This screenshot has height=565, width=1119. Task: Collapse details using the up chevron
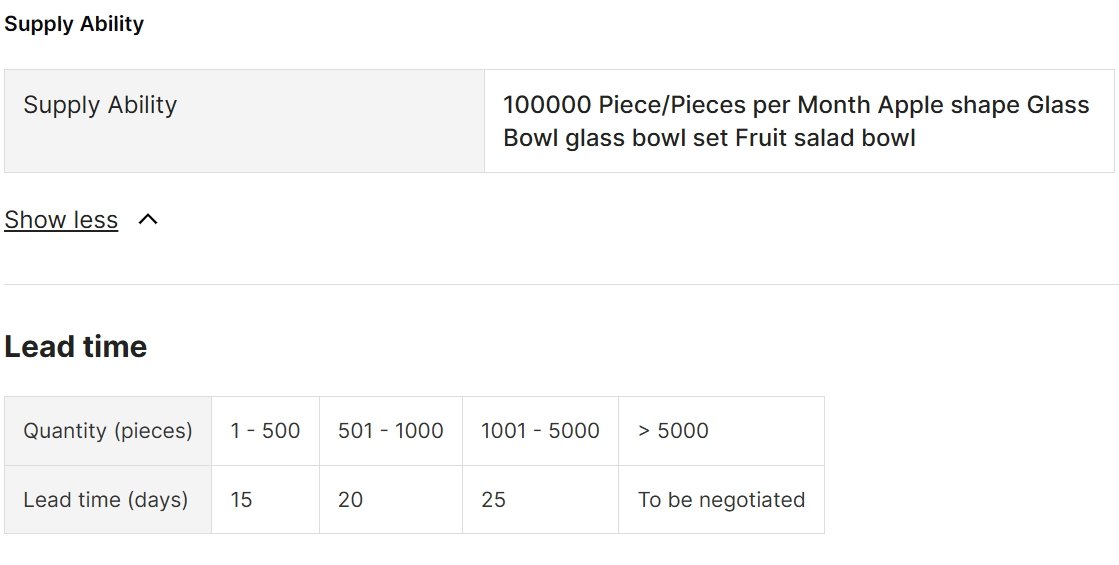tap(148, 220)
